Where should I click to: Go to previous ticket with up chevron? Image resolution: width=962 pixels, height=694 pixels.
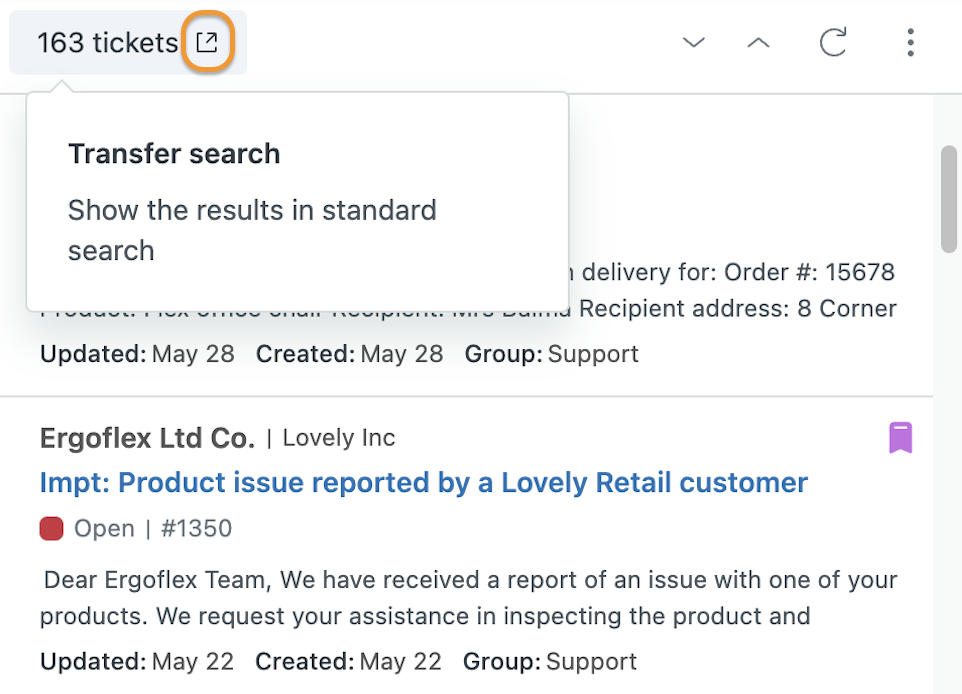pyautogui.click(x=758, y=42)
